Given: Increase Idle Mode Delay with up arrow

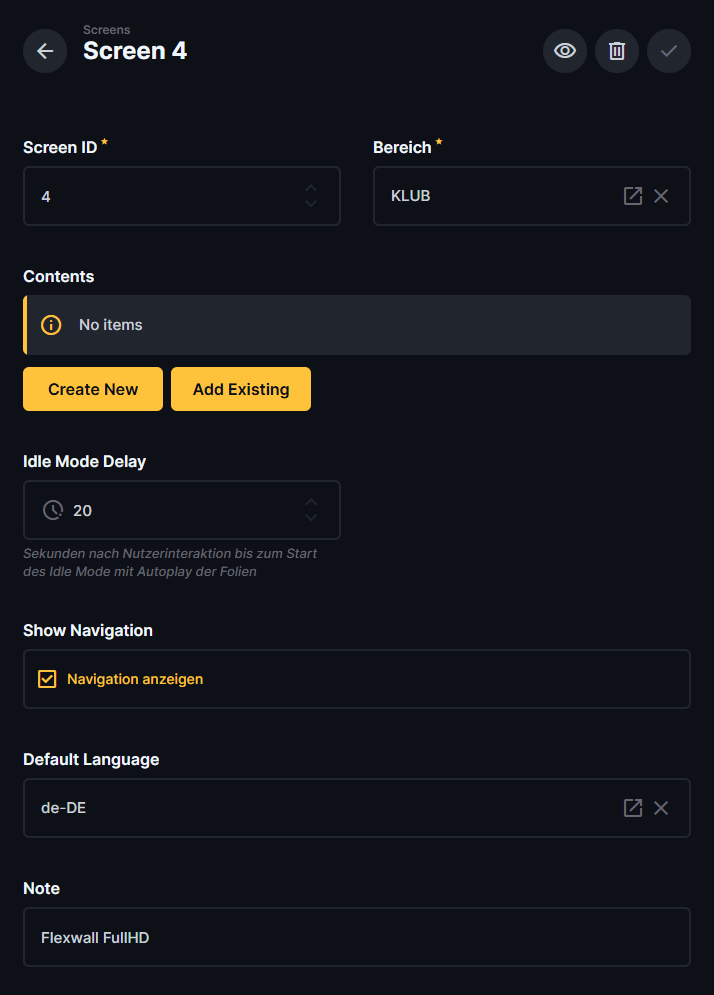Looking at the screenshot, I should coord(311,502).
